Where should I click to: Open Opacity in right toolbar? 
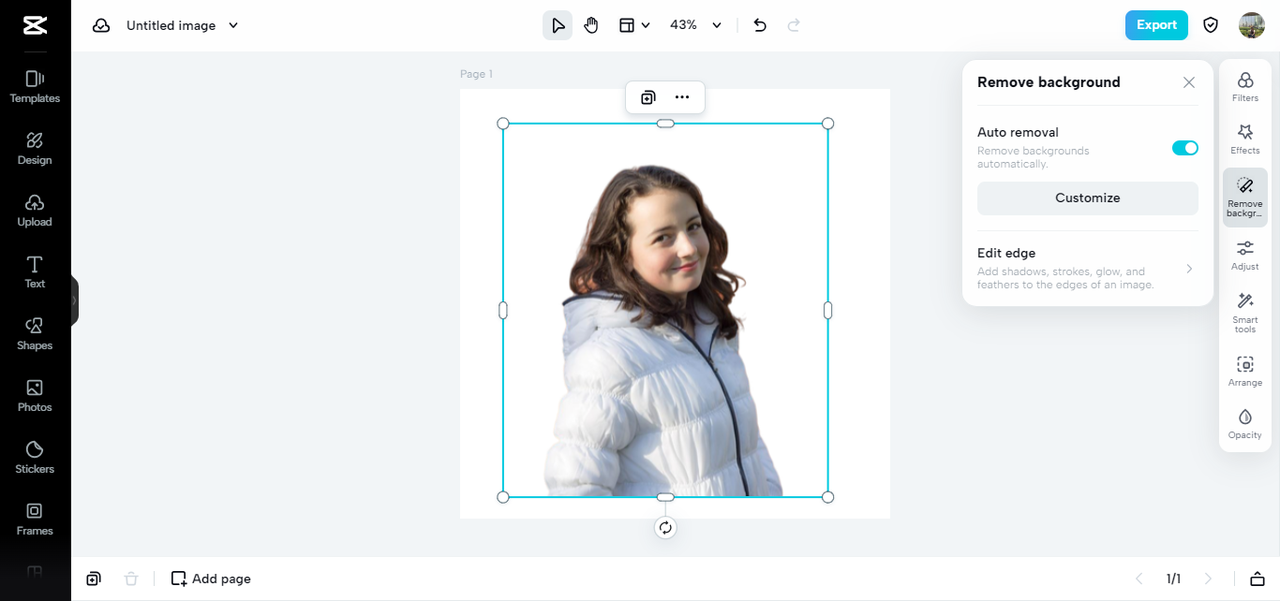tap(1245, 424)
